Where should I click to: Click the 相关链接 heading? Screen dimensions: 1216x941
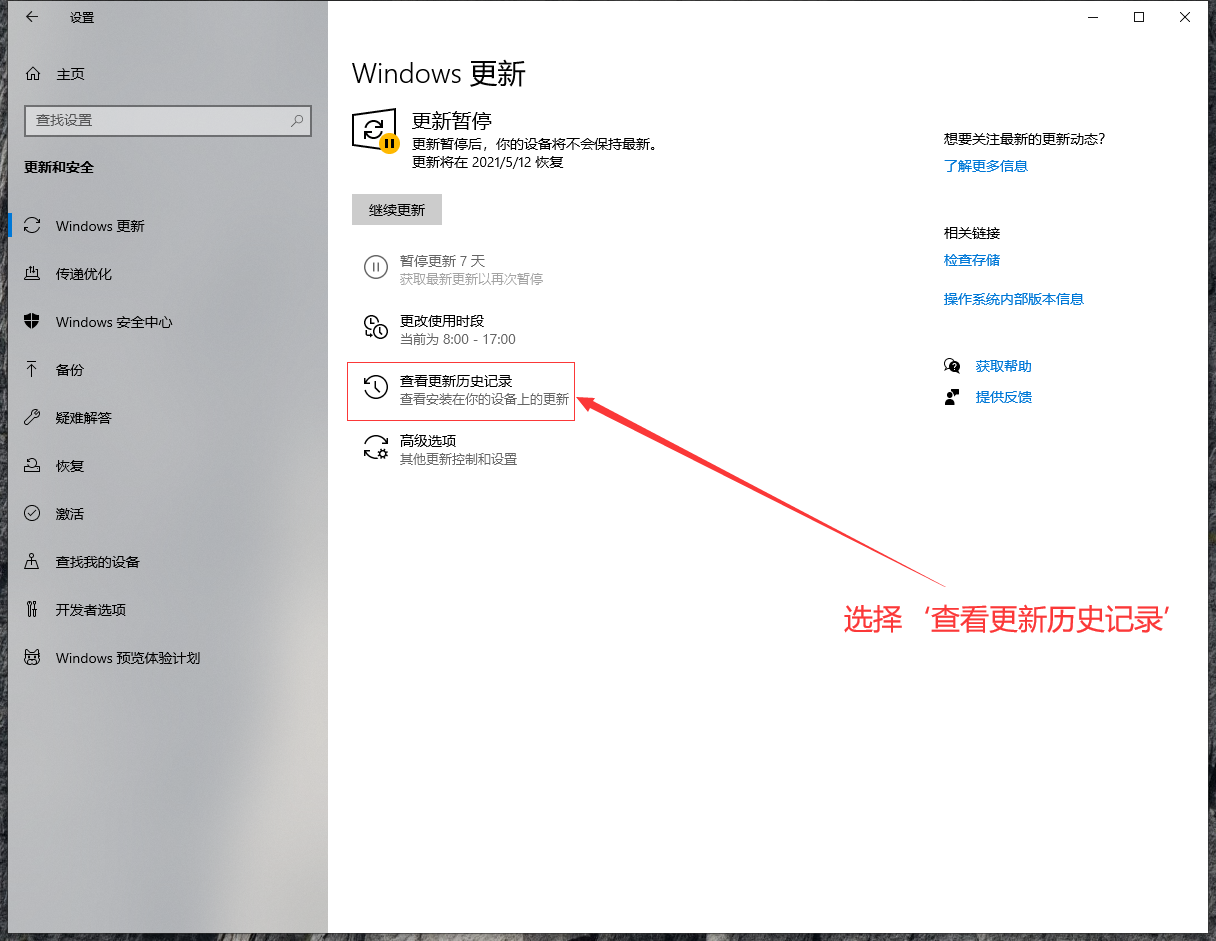tap(972, 233)
